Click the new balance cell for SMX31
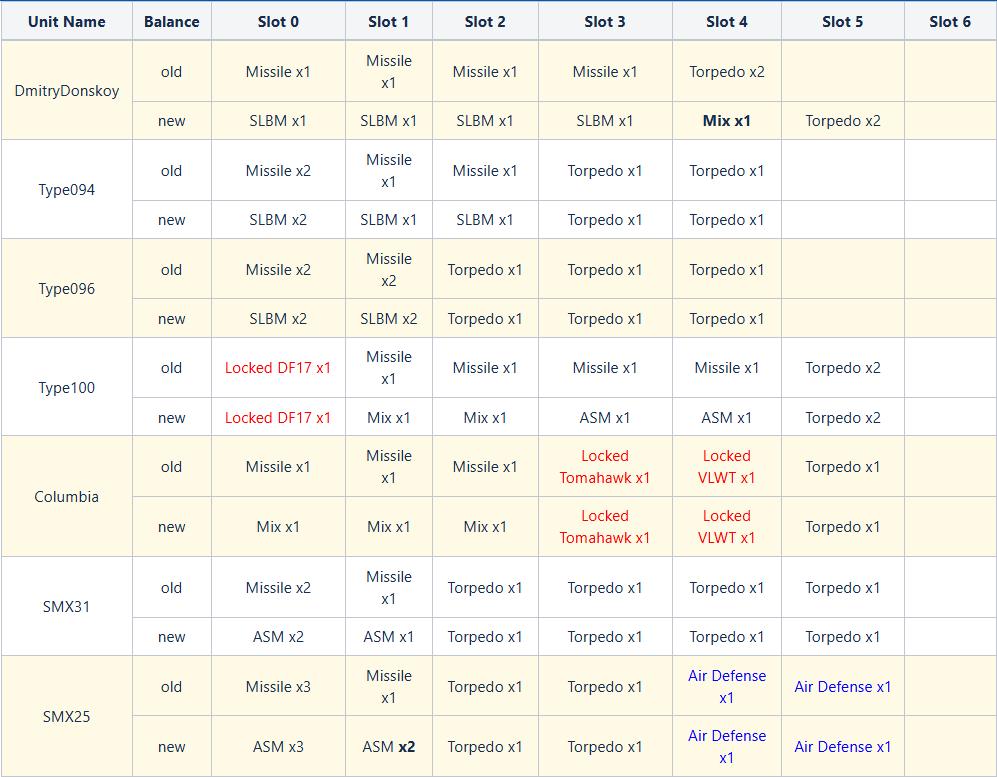Viewport: 997px width, 777px height. (x=172, y=636)
